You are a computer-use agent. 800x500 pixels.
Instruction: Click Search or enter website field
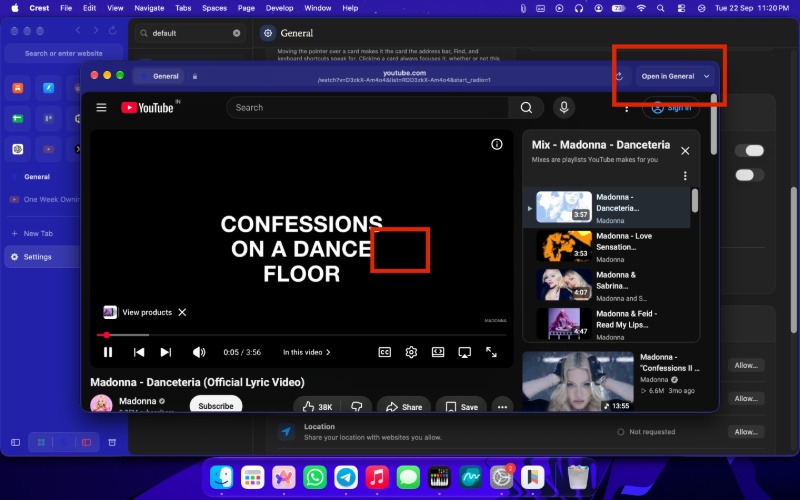pyautogui.click(x=64, y=53)
